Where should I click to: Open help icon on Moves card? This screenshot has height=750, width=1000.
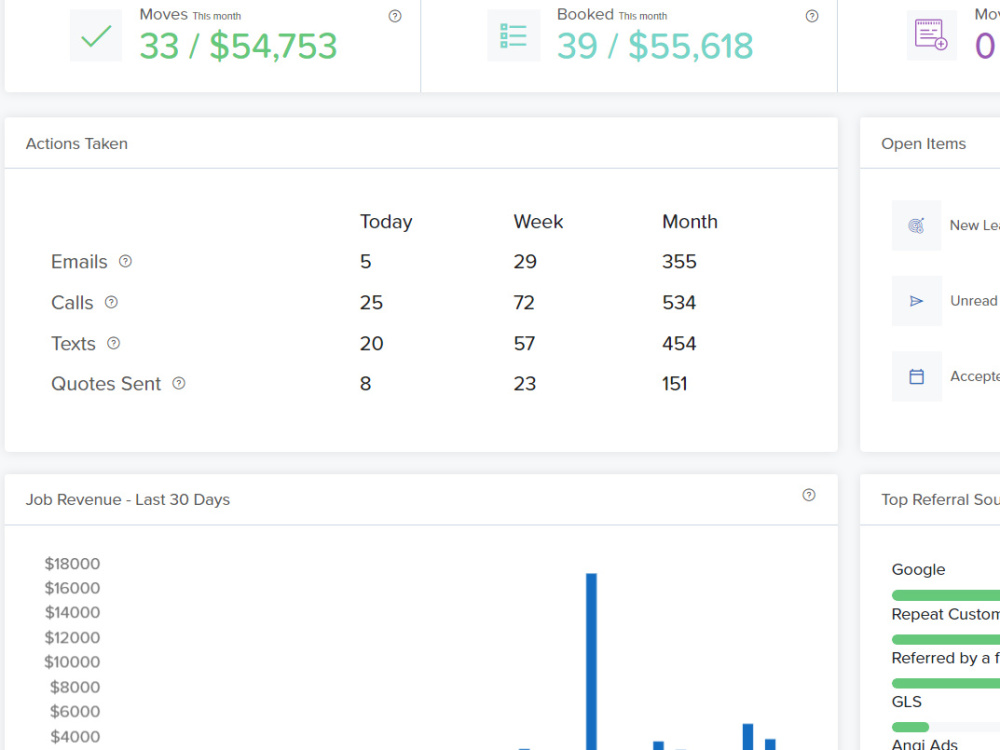(x=395, y=16)
